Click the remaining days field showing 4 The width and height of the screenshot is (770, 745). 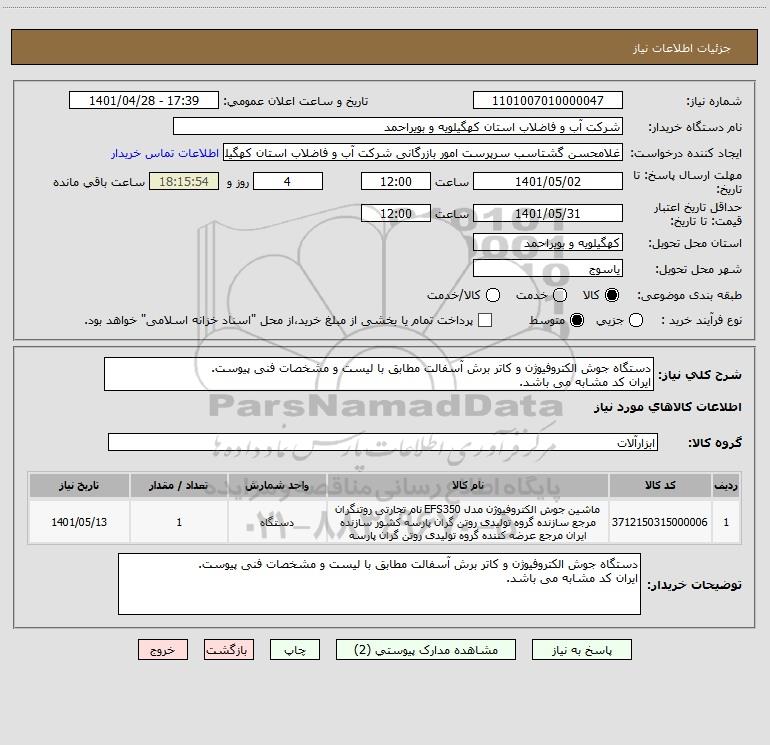point(288,181)
